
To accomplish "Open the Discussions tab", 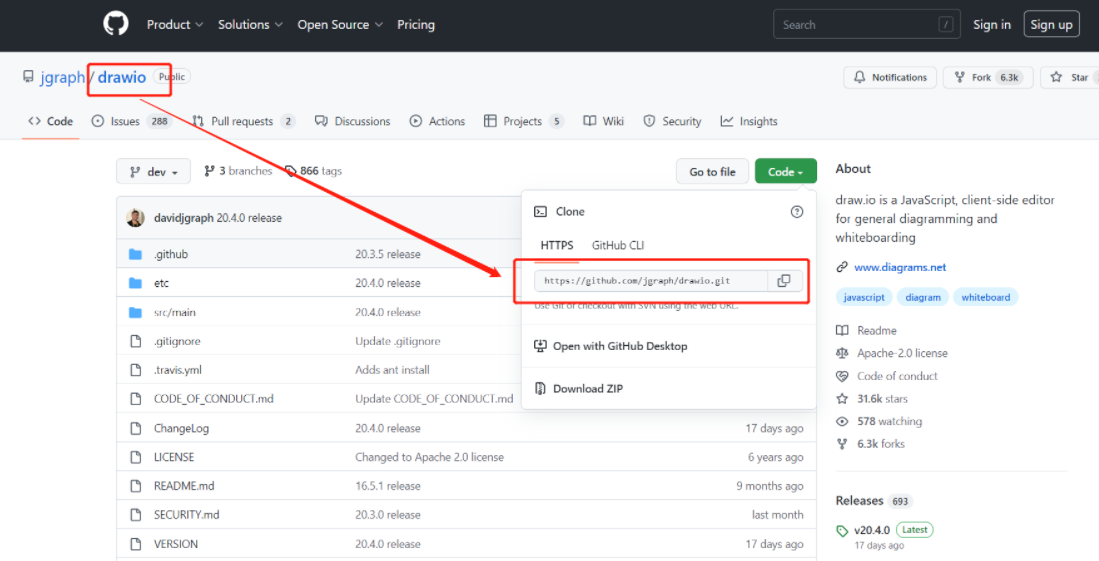I will 353,121.
